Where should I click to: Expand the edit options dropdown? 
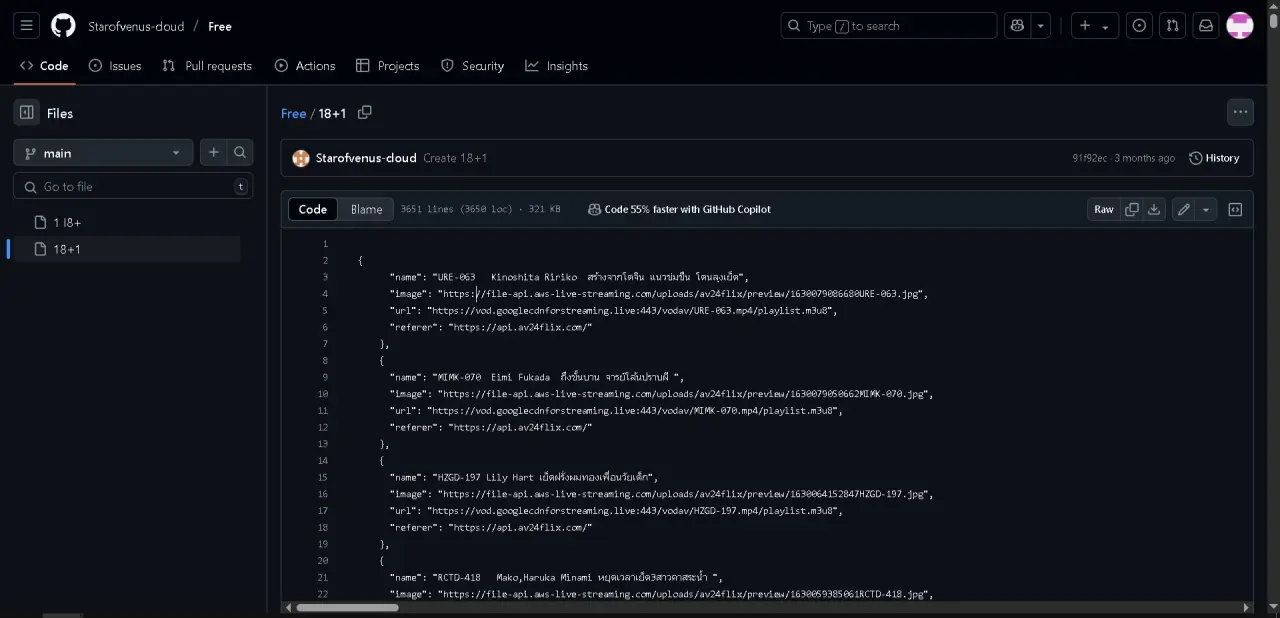click(1206, 209)
